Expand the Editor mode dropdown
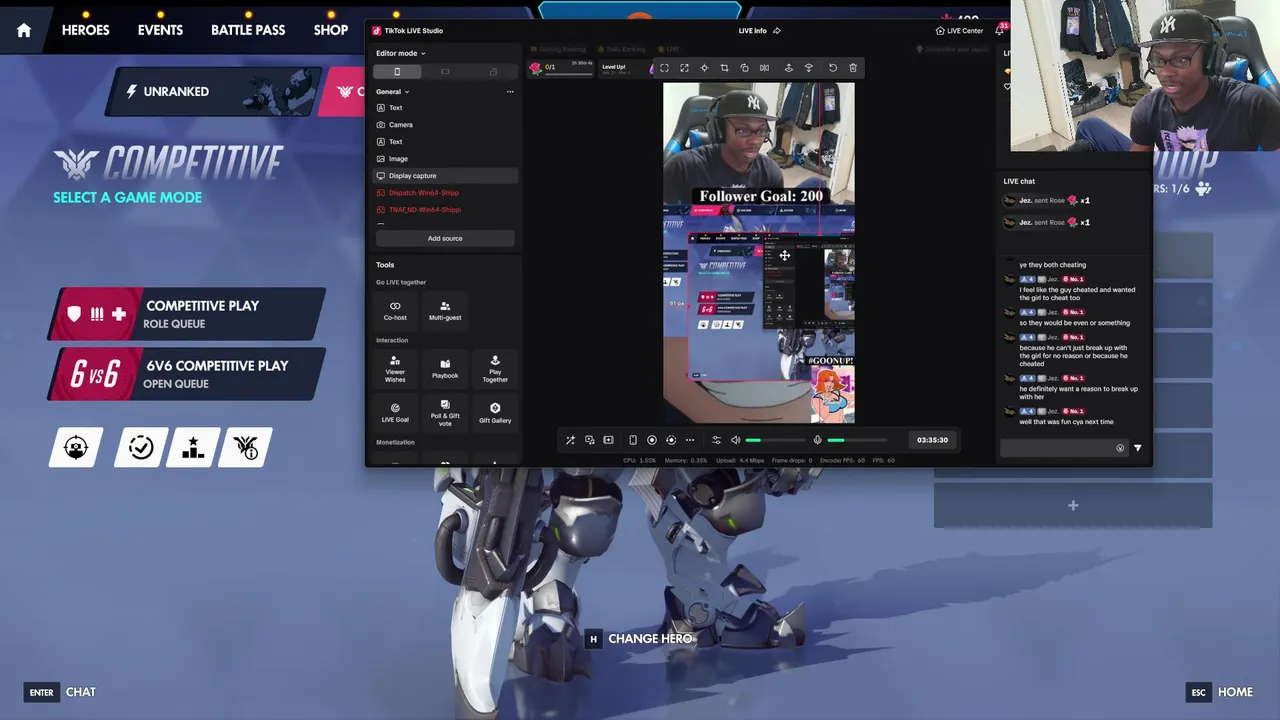1280x720 pixels. 400,53
